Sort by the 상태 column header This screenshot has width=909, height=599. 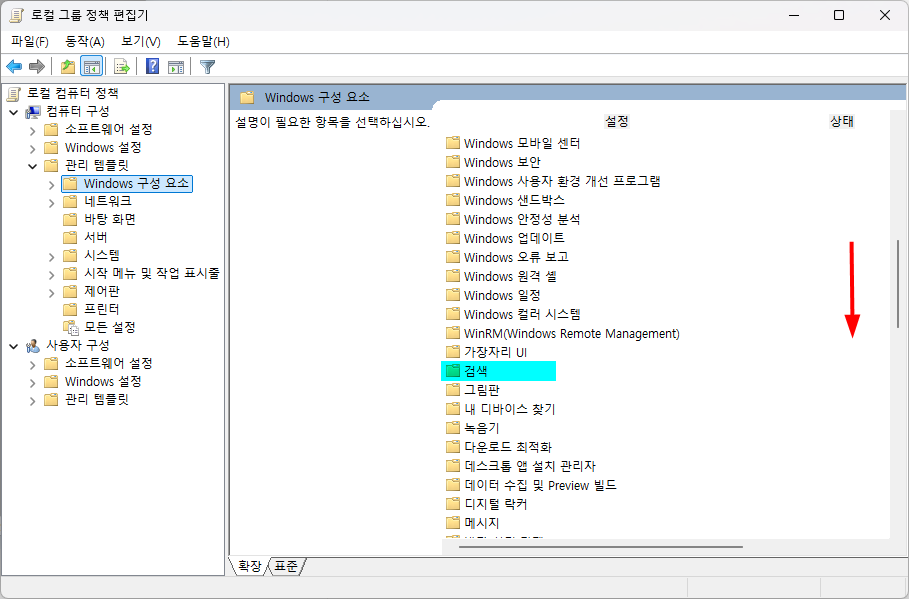click(842, 121)
